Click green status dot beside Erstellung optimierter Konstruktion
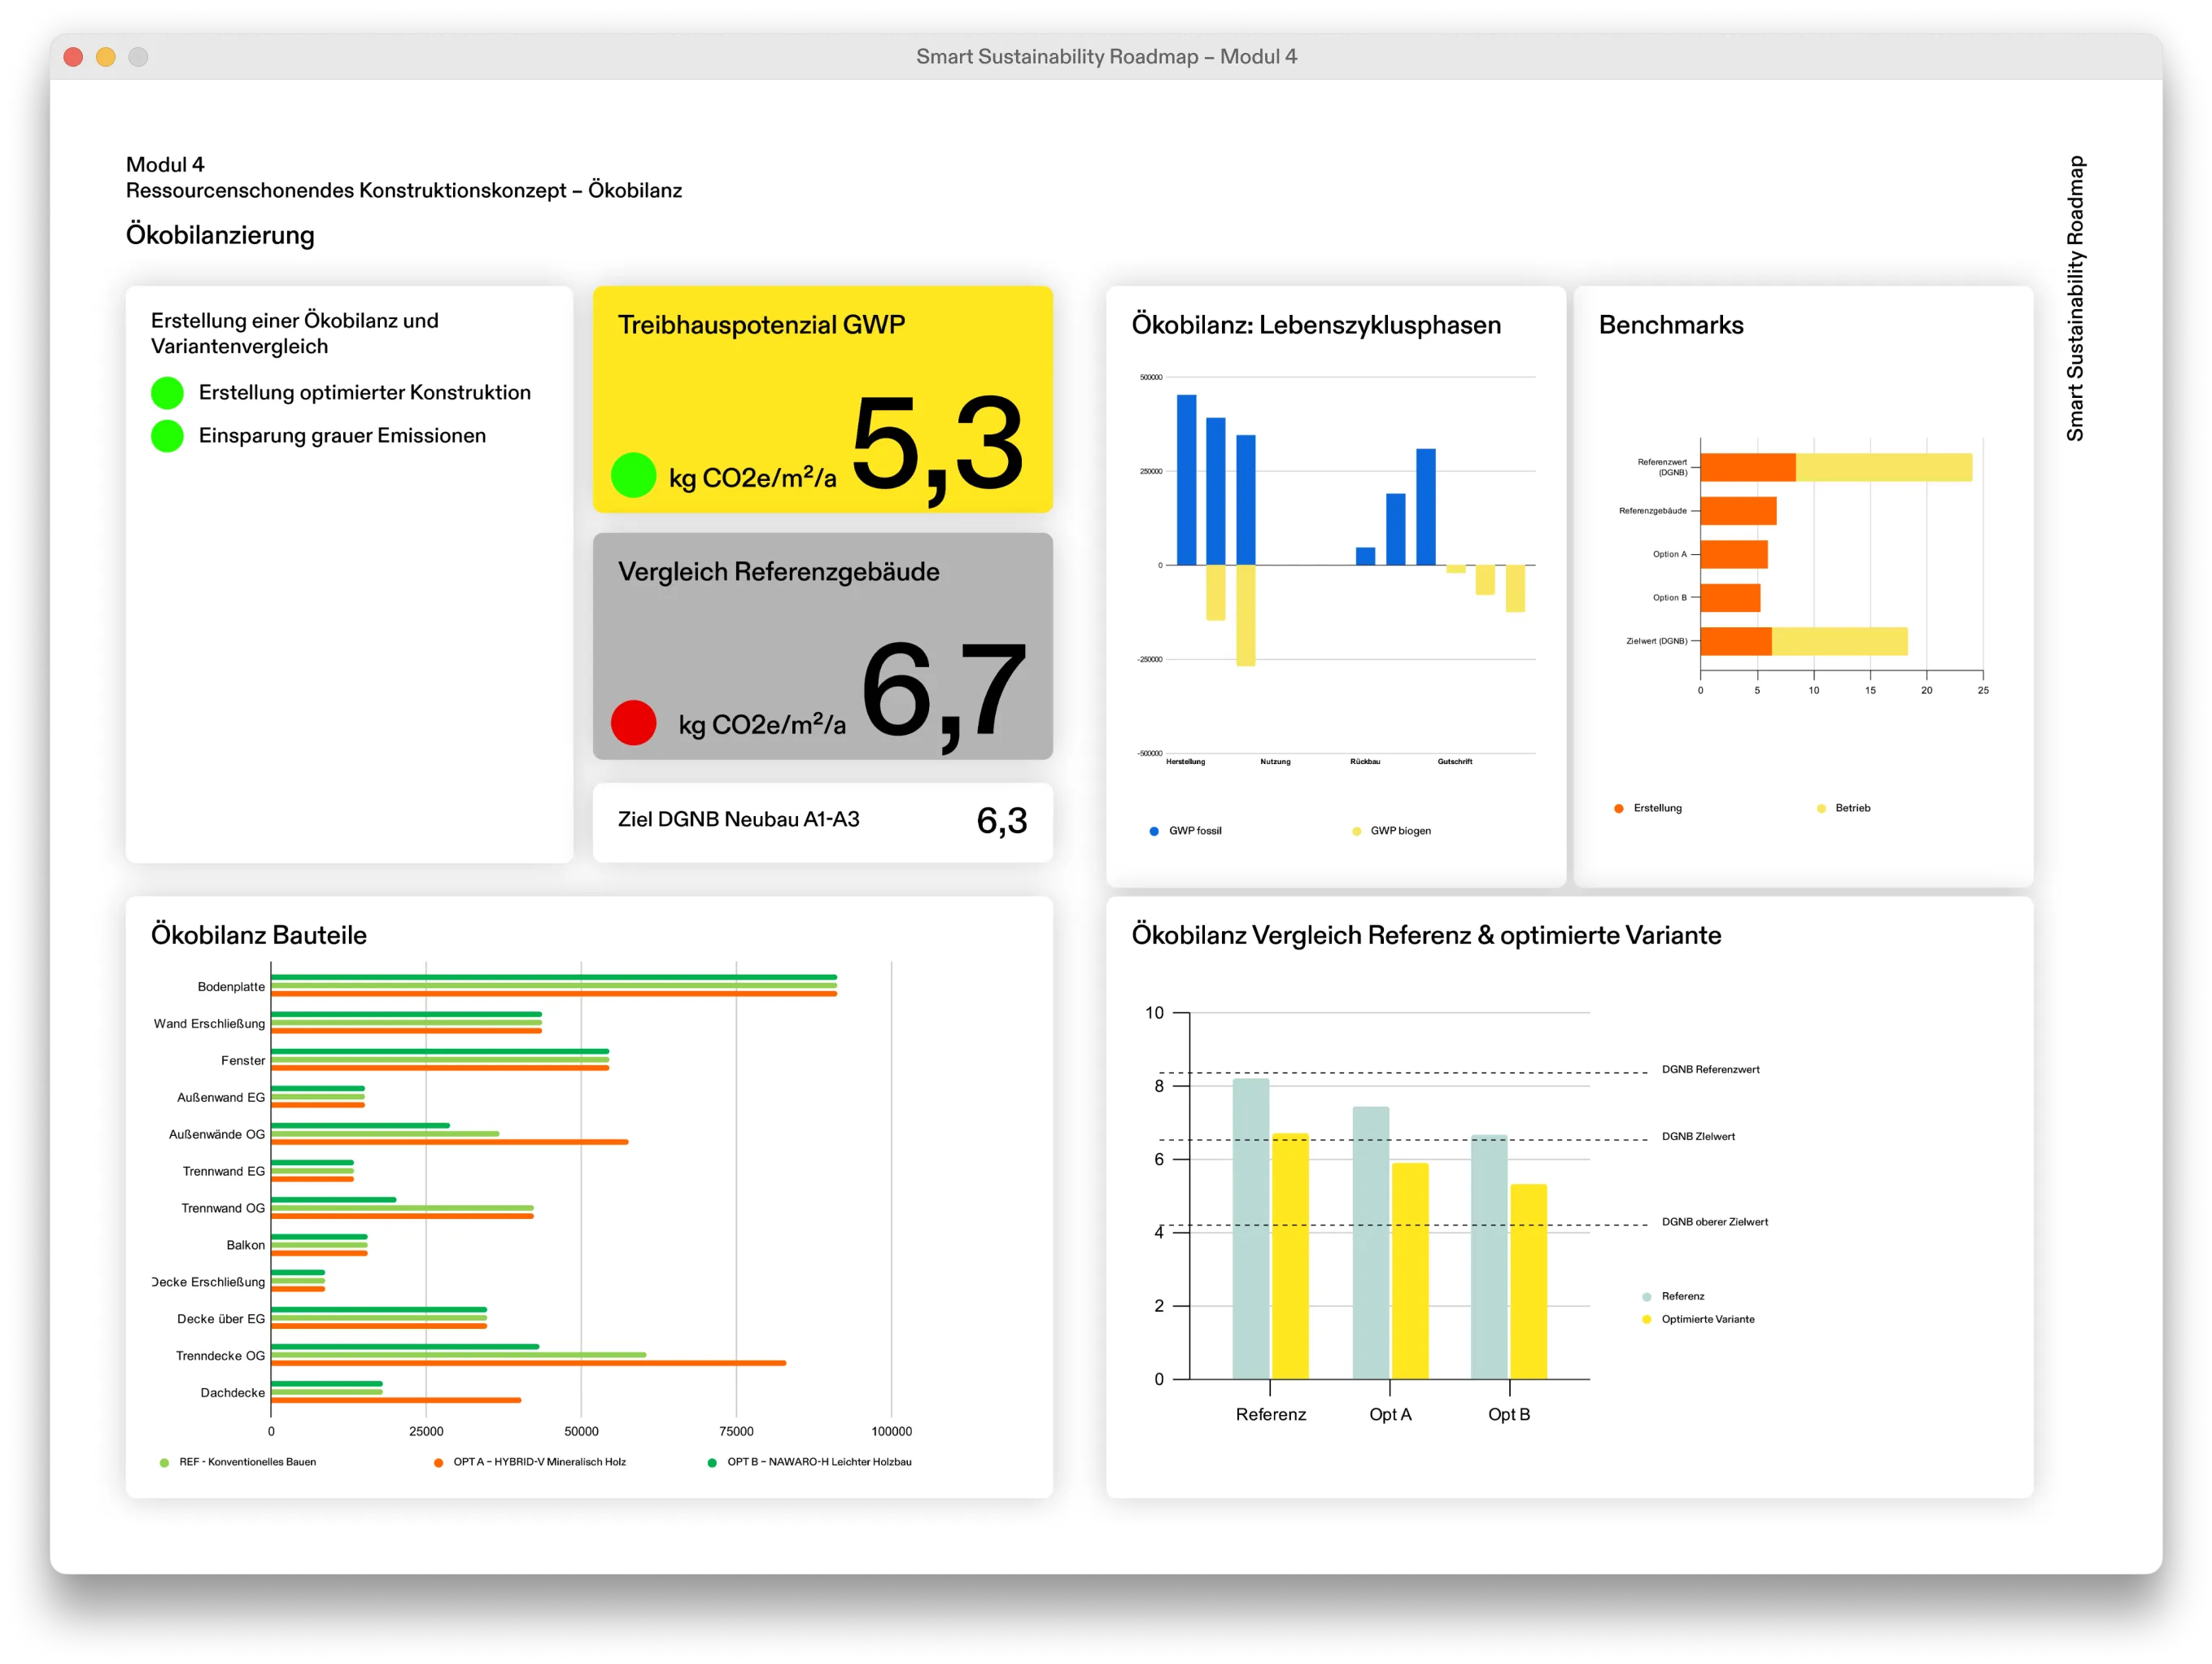 [167, 393]
